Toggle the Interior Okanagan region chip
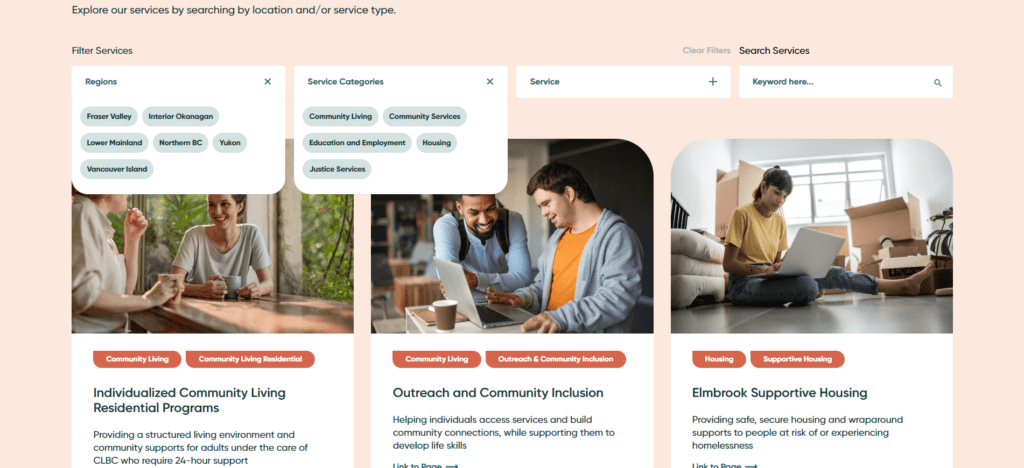1024x468 pixels. (x=180, y=117)
